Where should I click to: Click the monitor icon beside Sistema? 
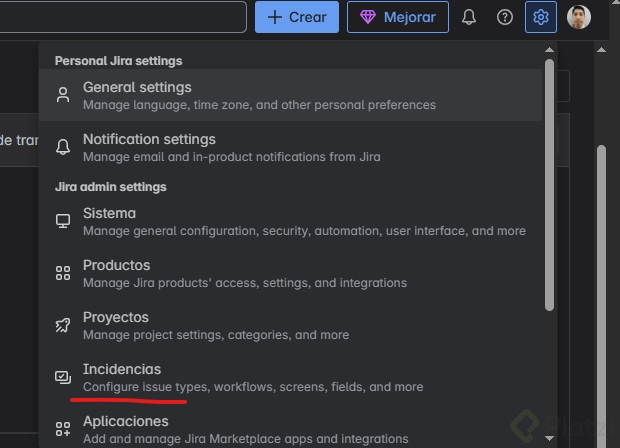(63, 221)
